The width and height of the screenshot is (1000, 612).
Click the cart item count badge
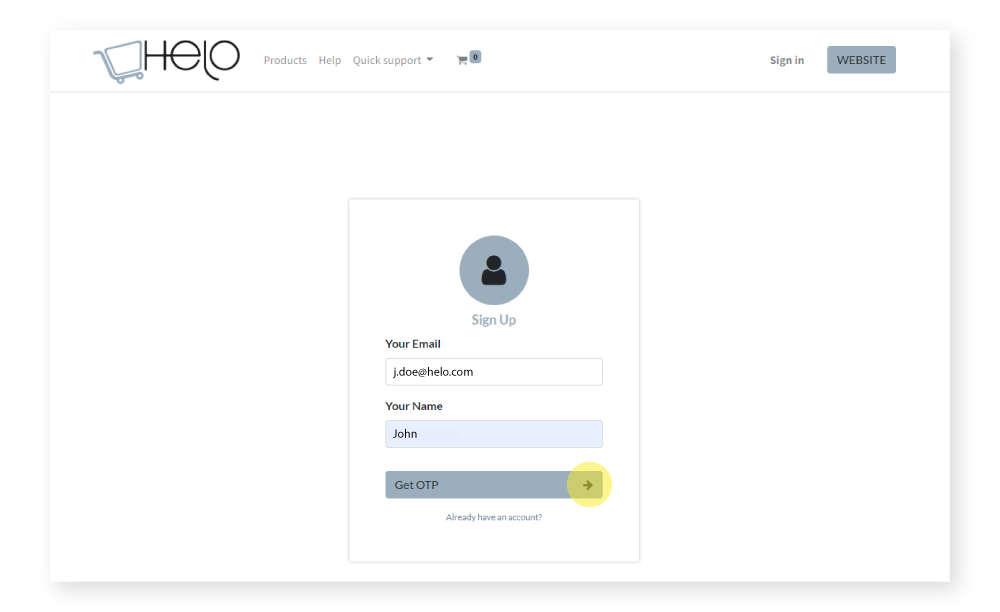[475, 57]
